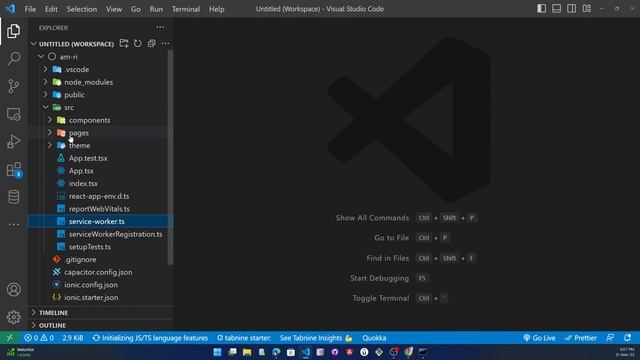Collapse the am-ri root folder

[x=41, y=57]
